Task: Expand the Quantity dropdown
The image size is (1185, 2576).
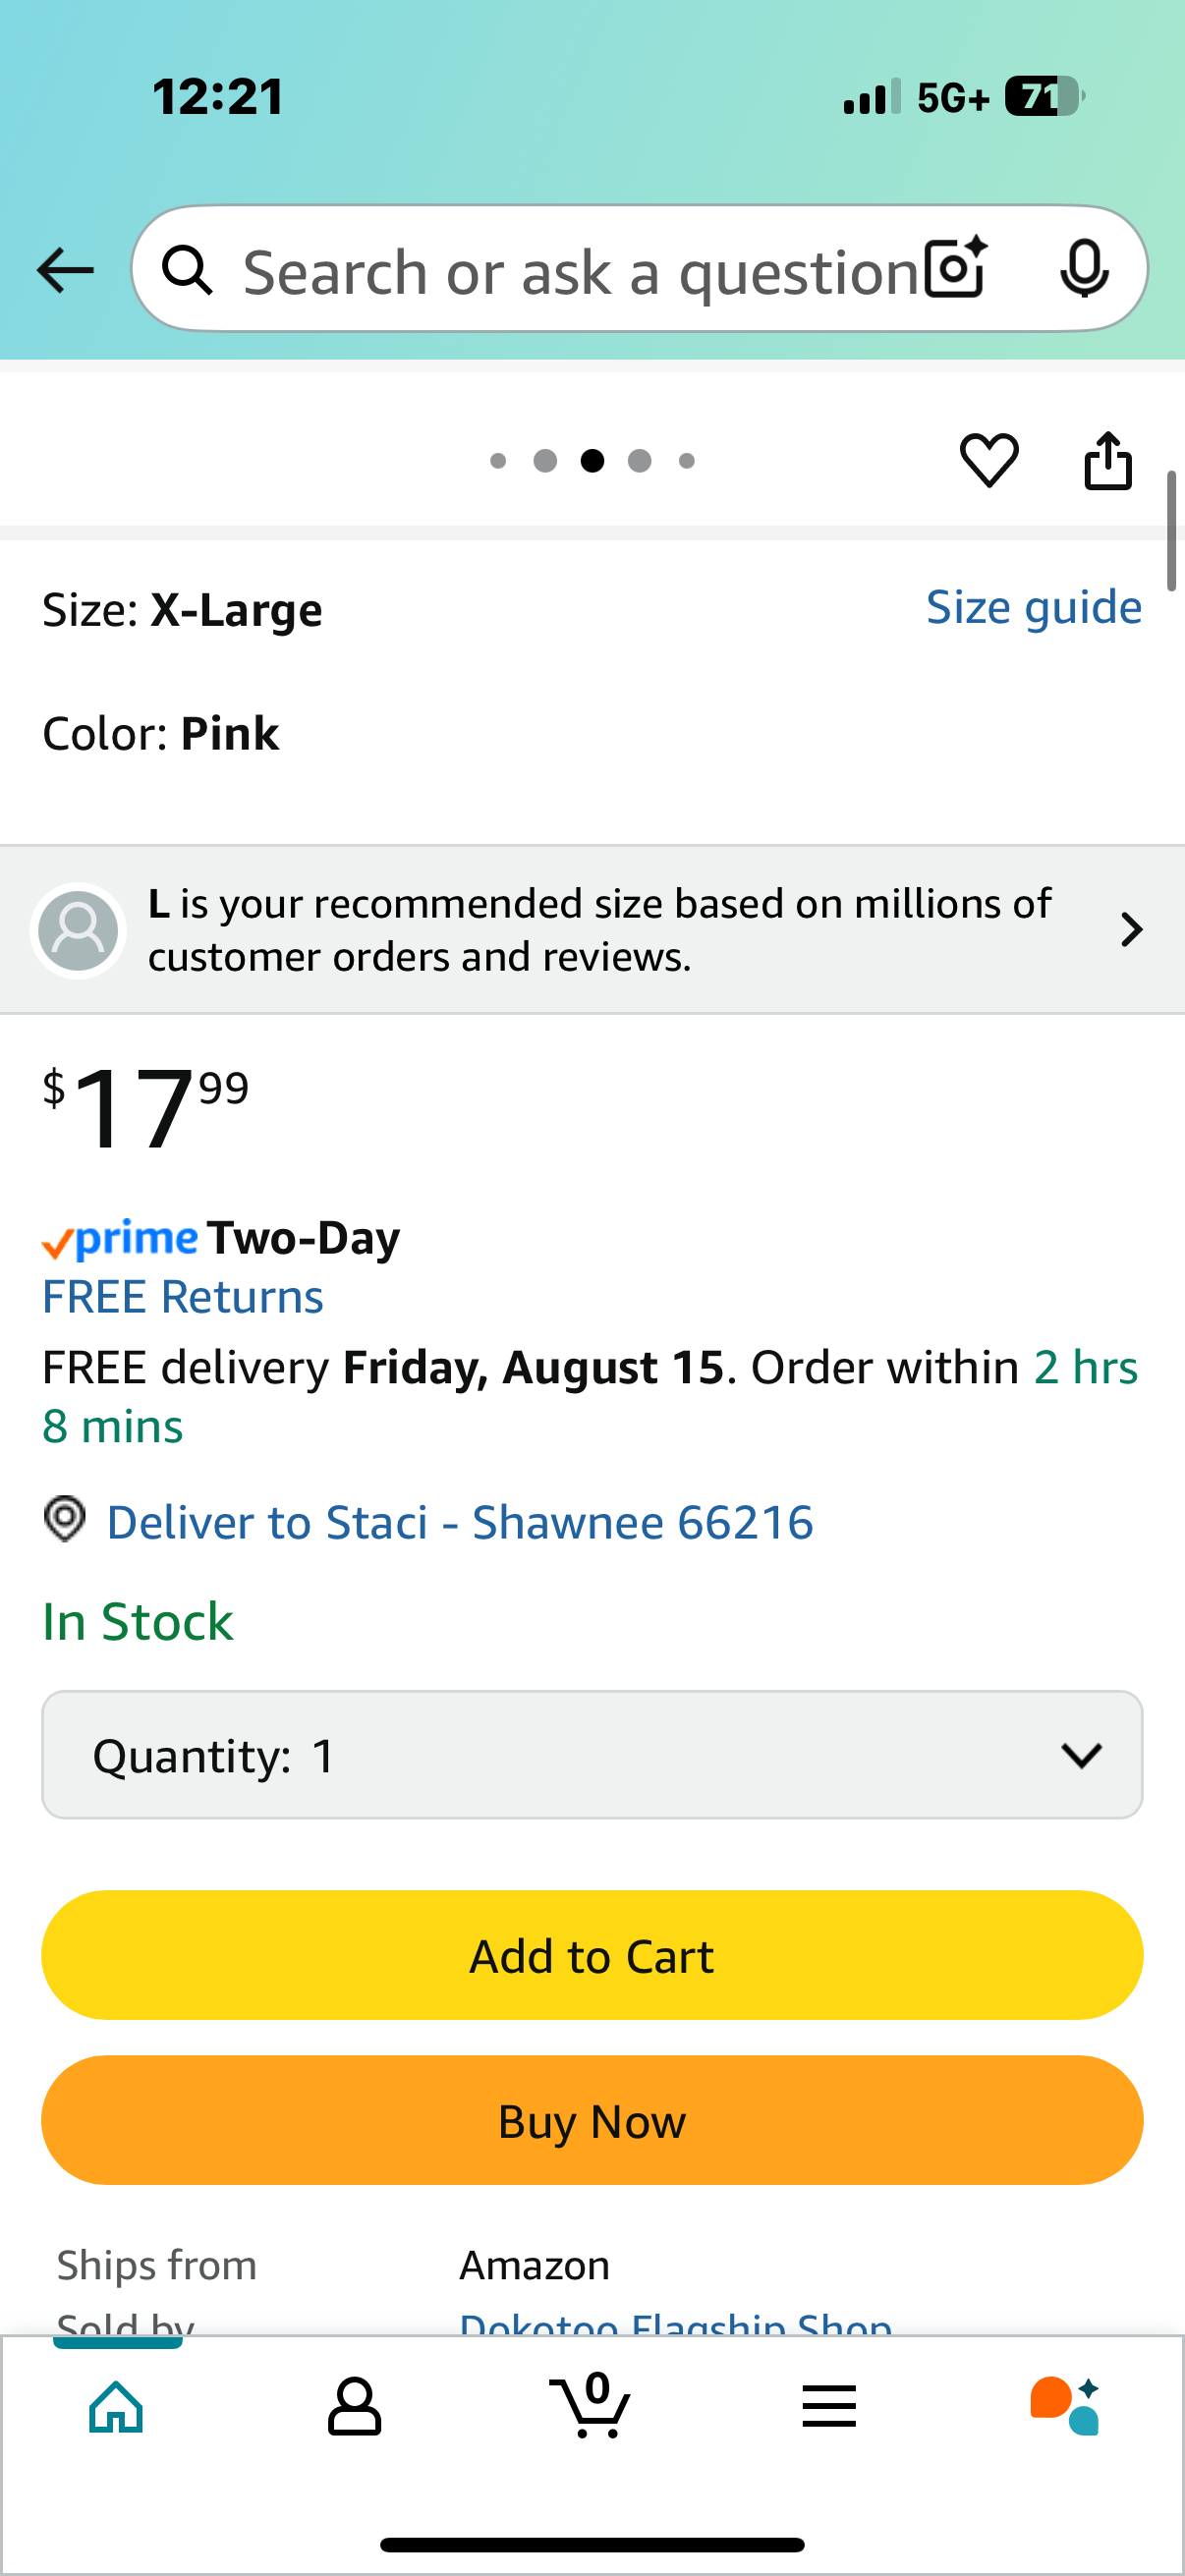Action: pos(592,1755)
